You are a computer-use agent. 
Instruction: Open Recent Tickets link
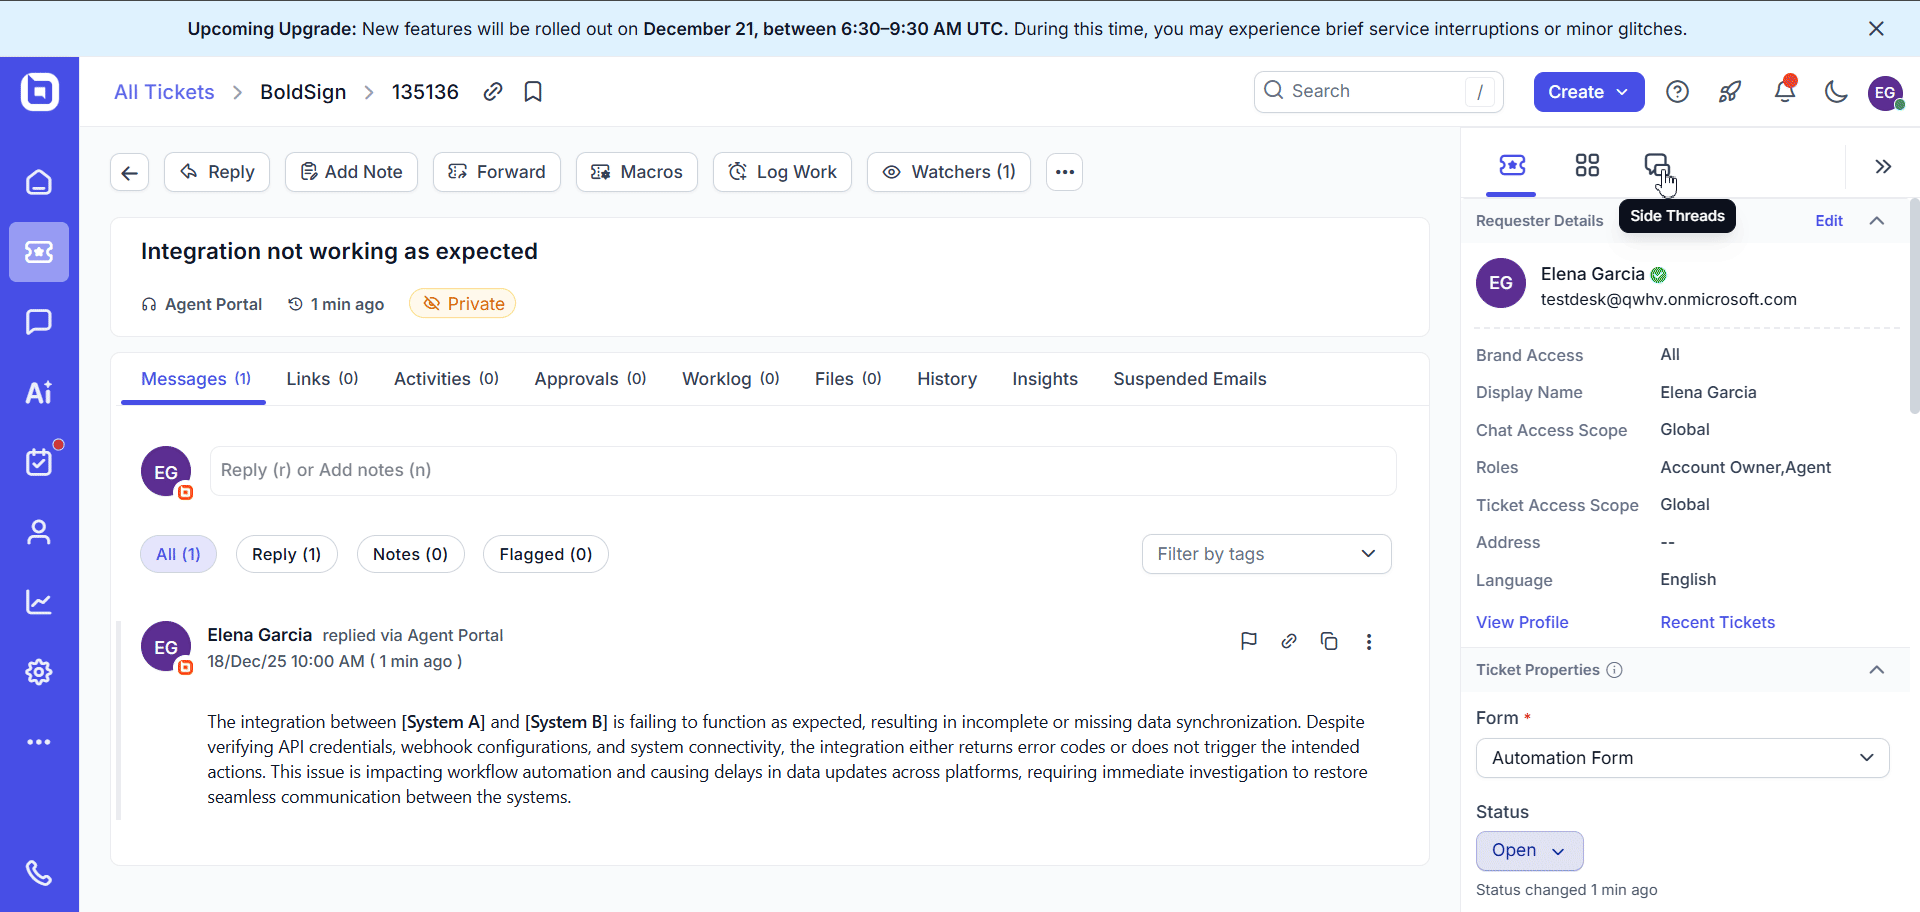1717,622
